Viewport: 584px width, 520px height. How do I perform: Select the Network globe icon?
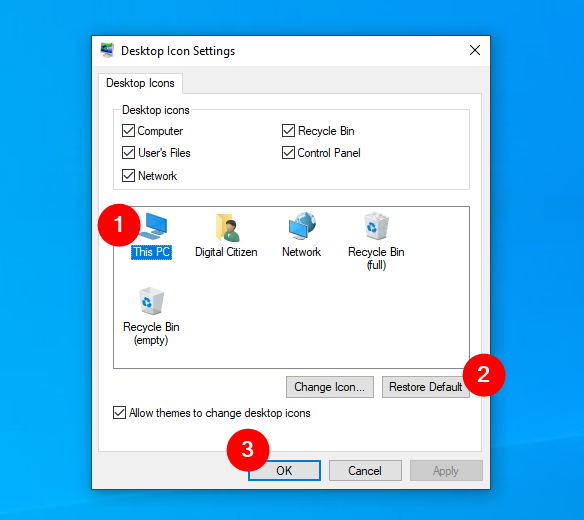302,226
